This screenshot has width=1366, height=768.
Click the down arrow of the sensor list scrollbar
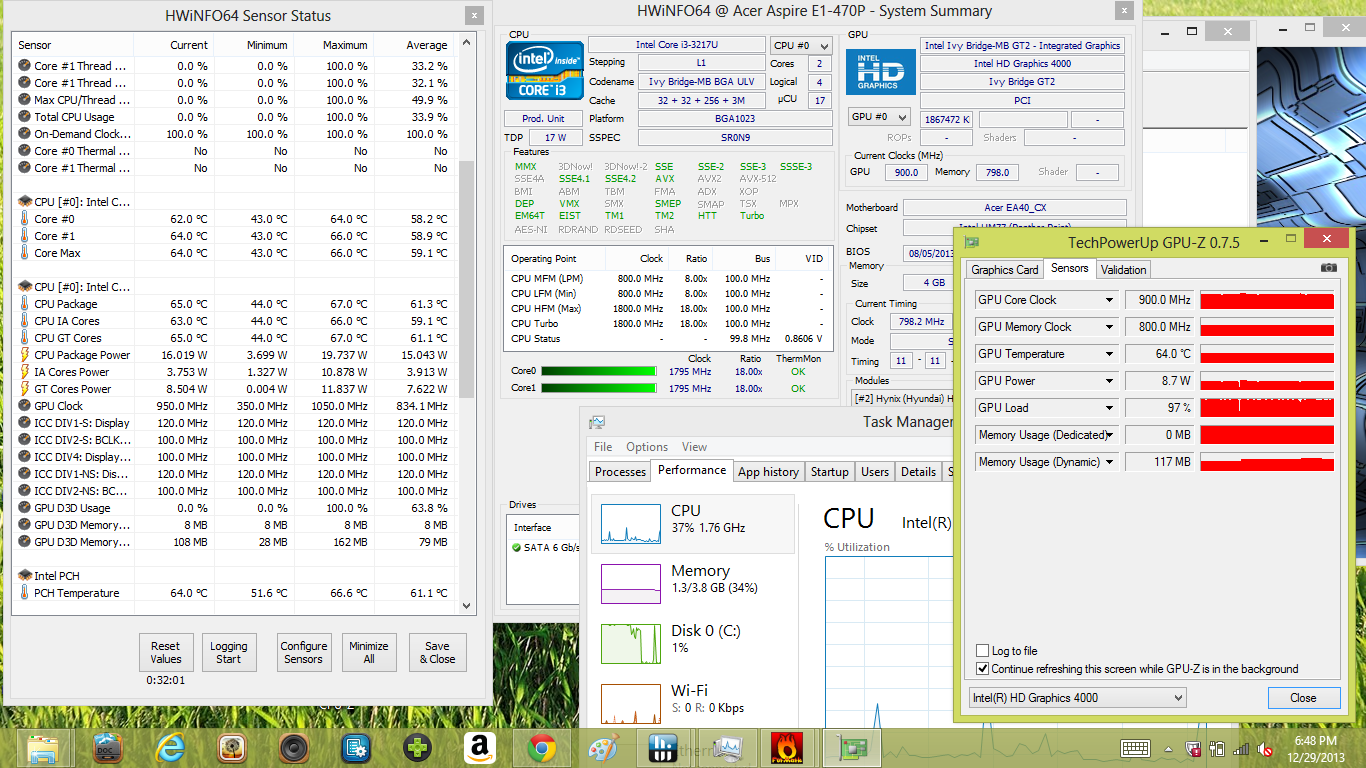[x=467, y=606]
